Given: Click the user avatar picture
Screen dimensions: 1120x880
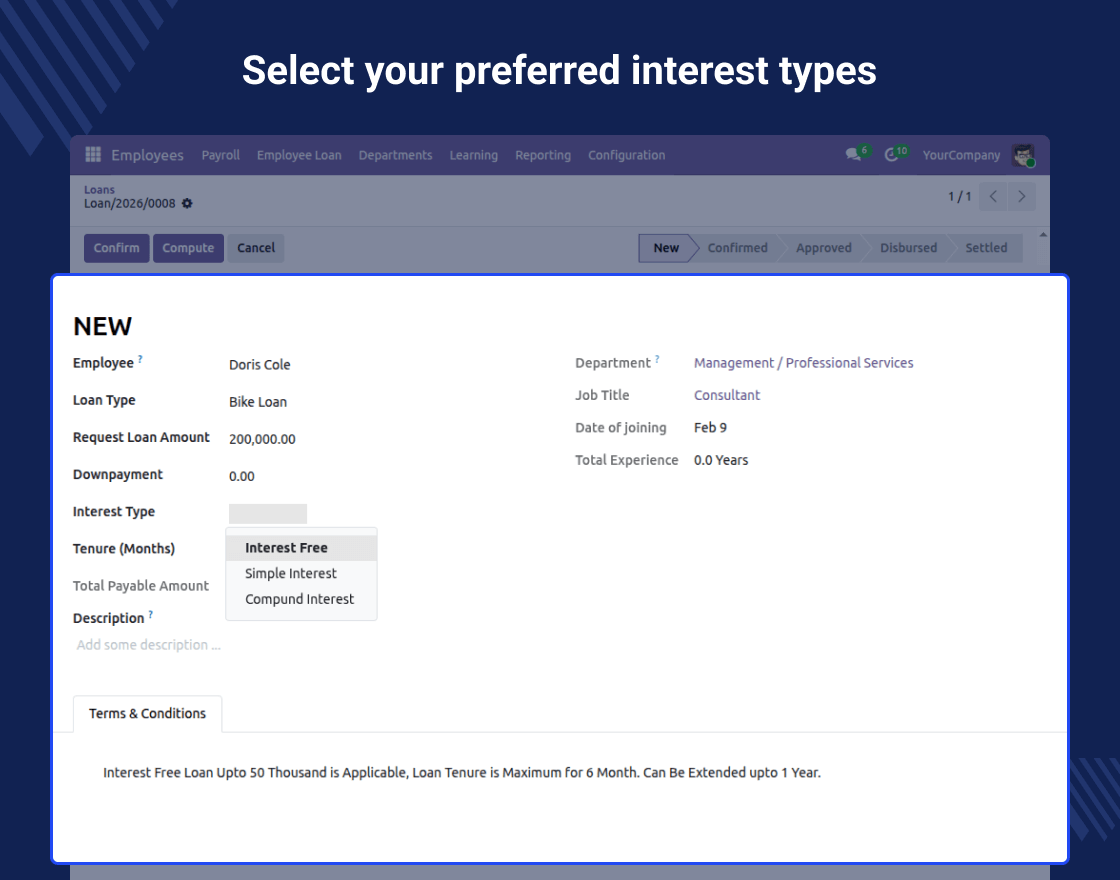Looking at the screenshot, I should 1023,155.
